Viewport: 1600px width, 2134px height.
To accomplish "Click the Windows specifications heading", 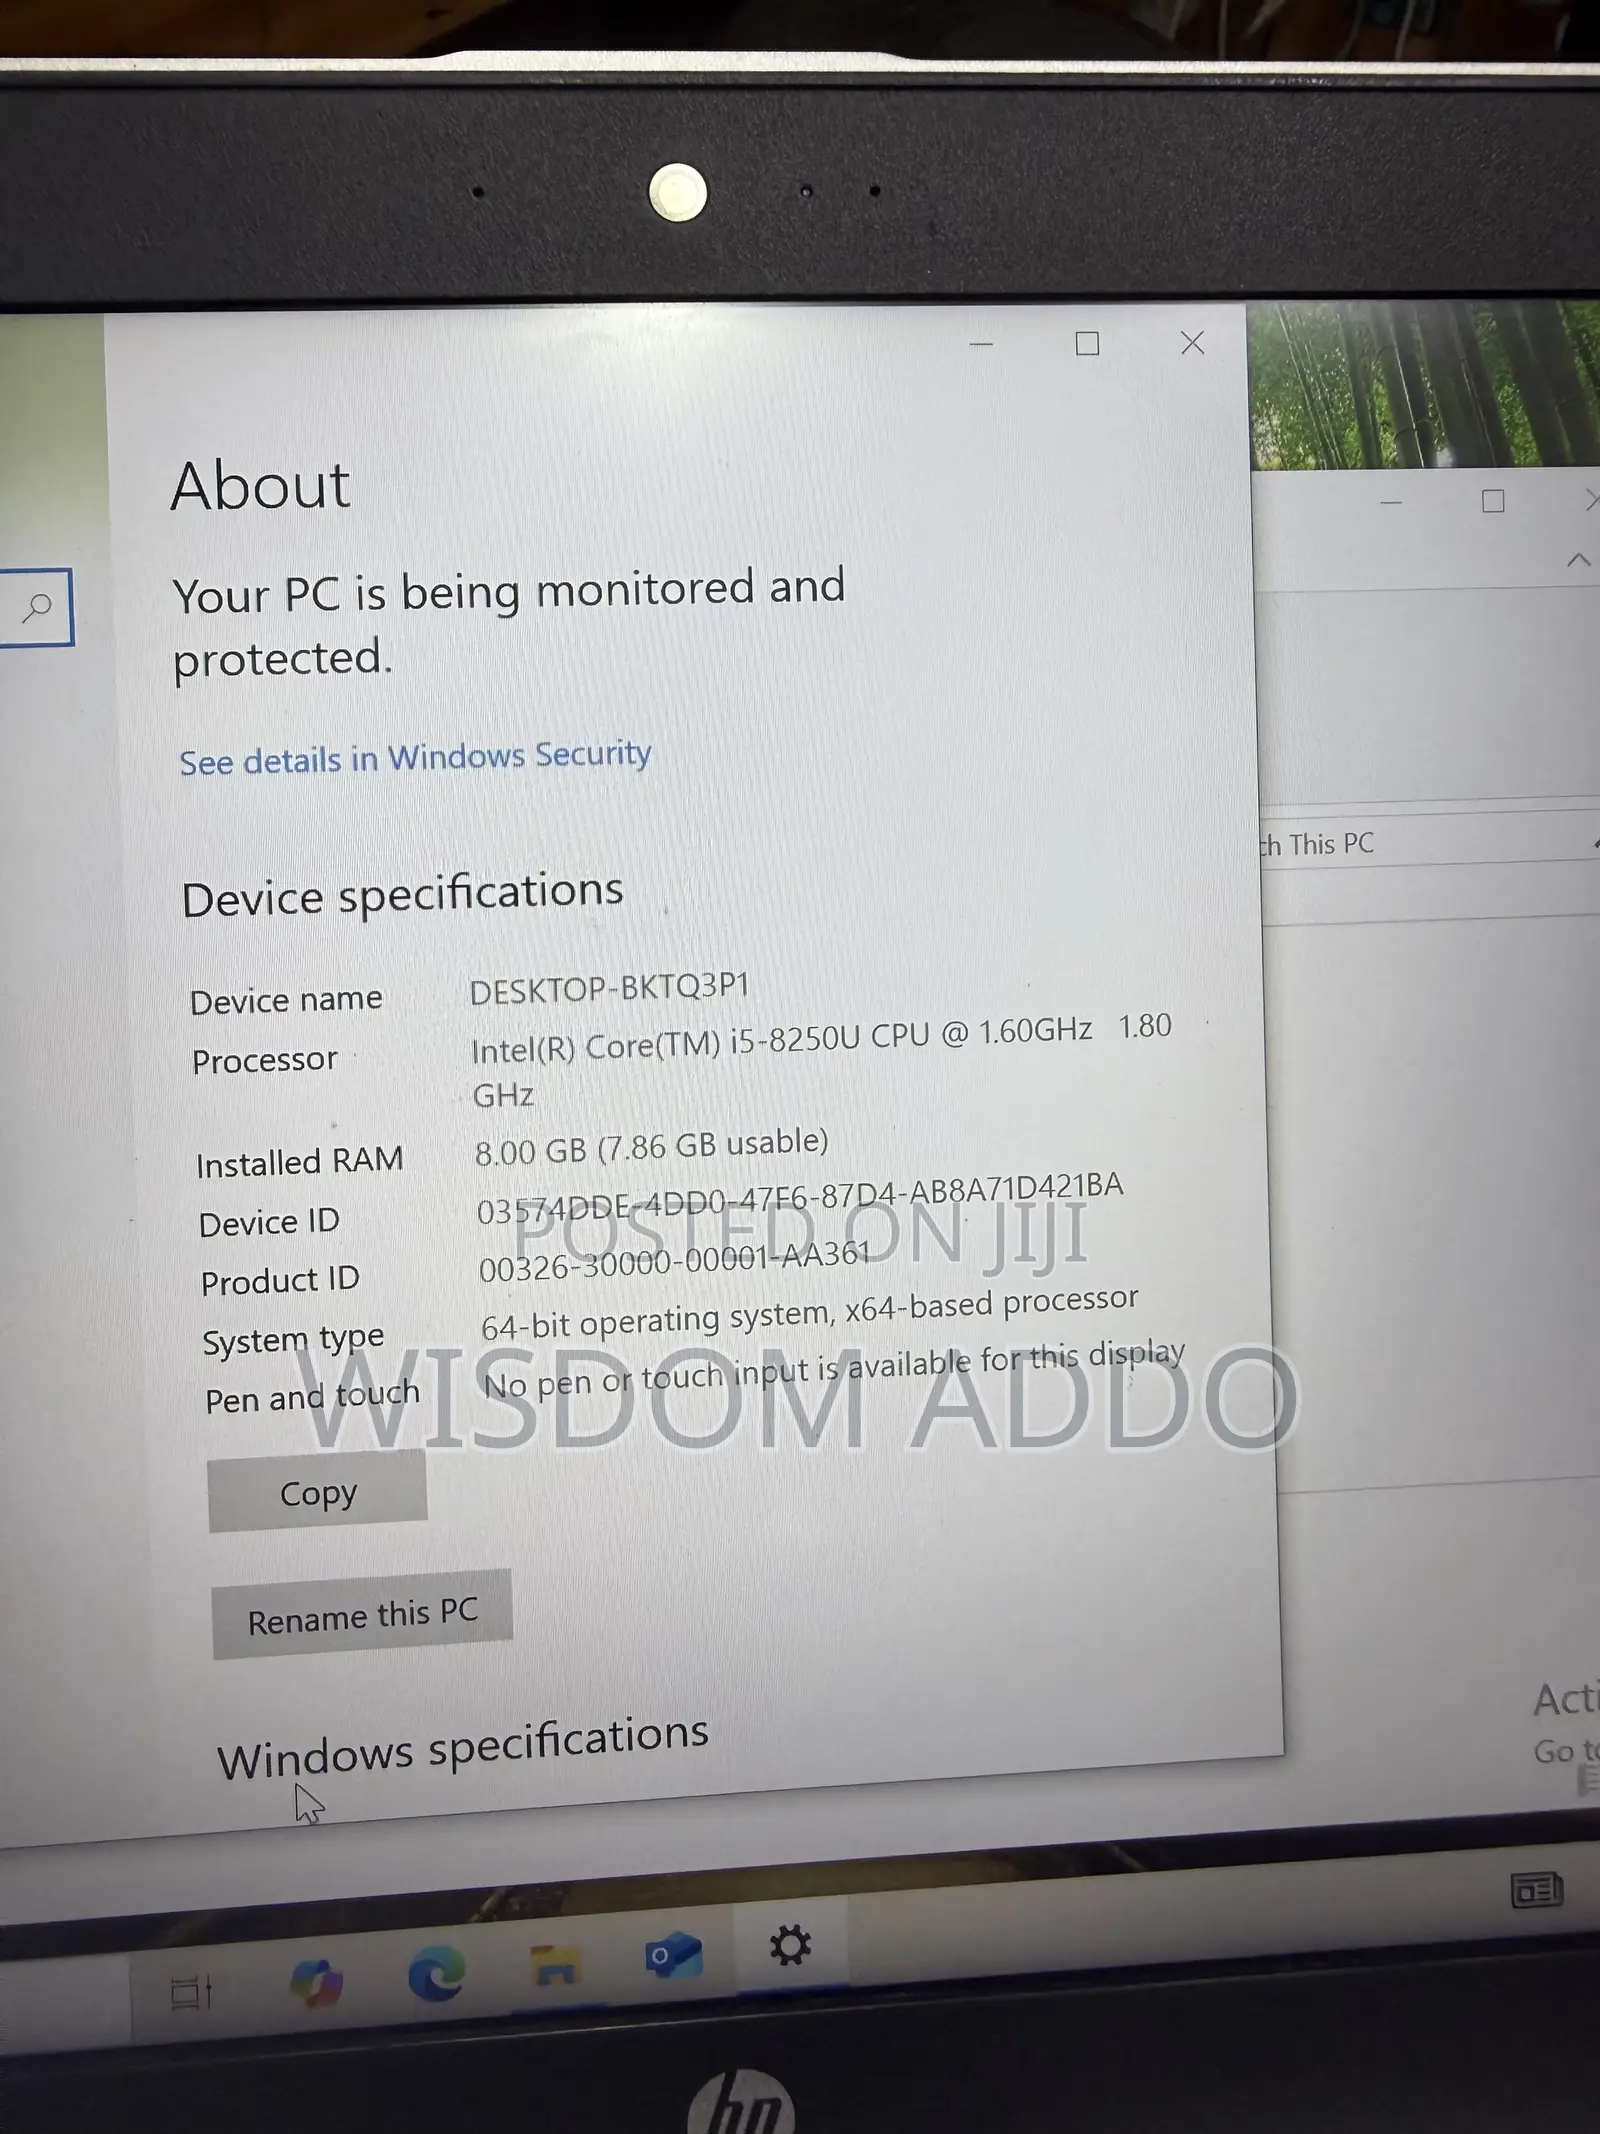I will 463,1746.
